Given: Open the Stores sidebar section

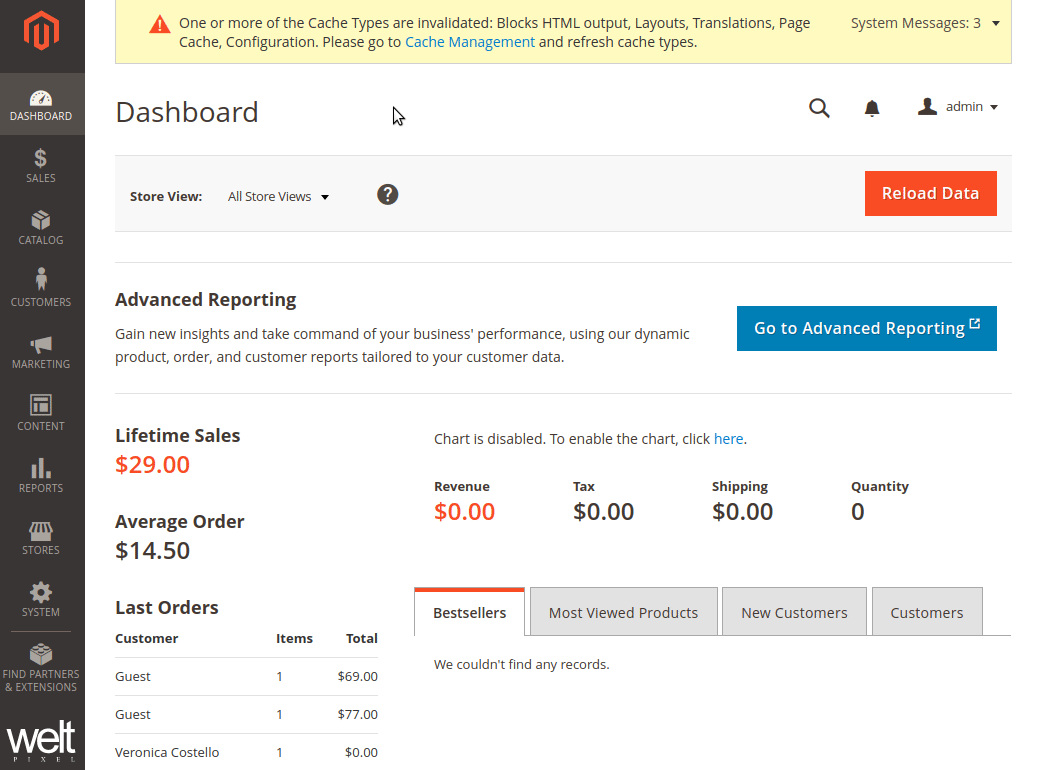Looking at the screenshot, I should click(x=41, y=537).
